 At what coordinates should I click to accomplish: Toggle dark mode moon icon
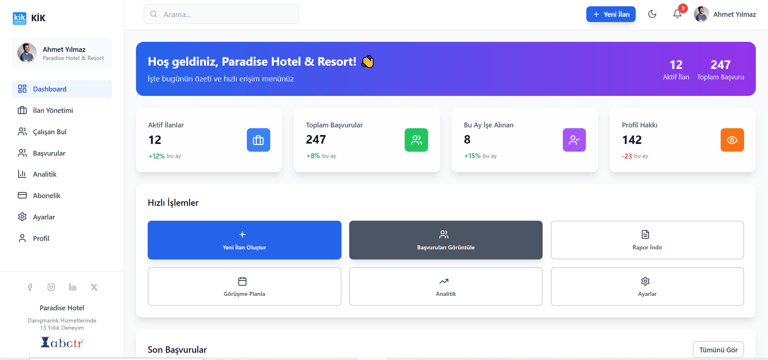[x=652, y=14]
